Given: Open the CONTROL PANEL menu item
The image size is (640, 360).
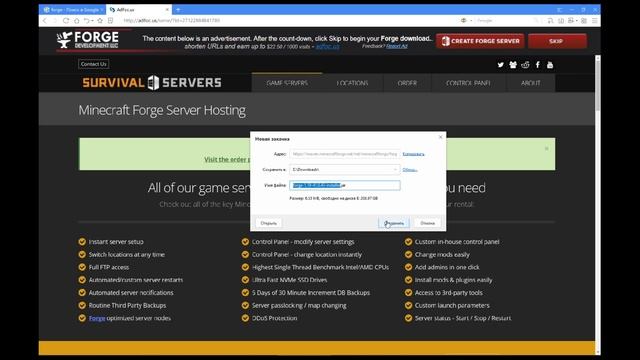Looking at the screenshot, I should (468, 83).
